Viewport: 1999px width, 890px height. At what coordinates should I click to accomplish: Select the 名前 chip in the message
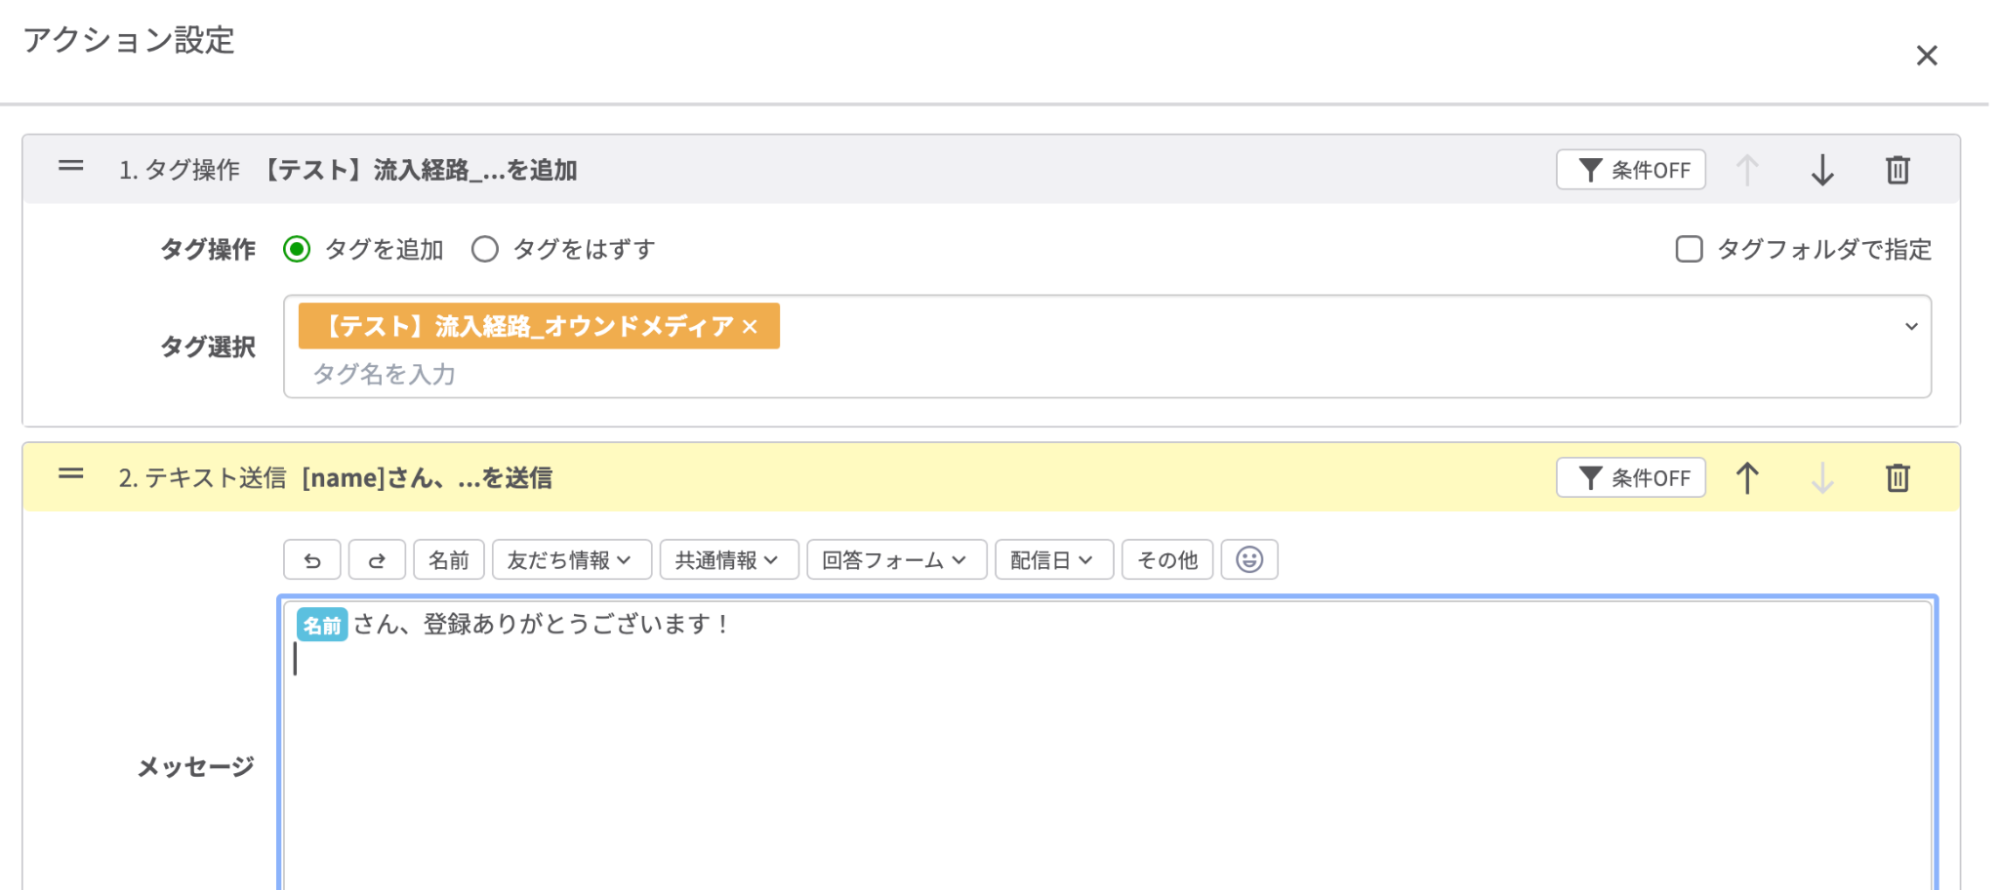(322, 625)
